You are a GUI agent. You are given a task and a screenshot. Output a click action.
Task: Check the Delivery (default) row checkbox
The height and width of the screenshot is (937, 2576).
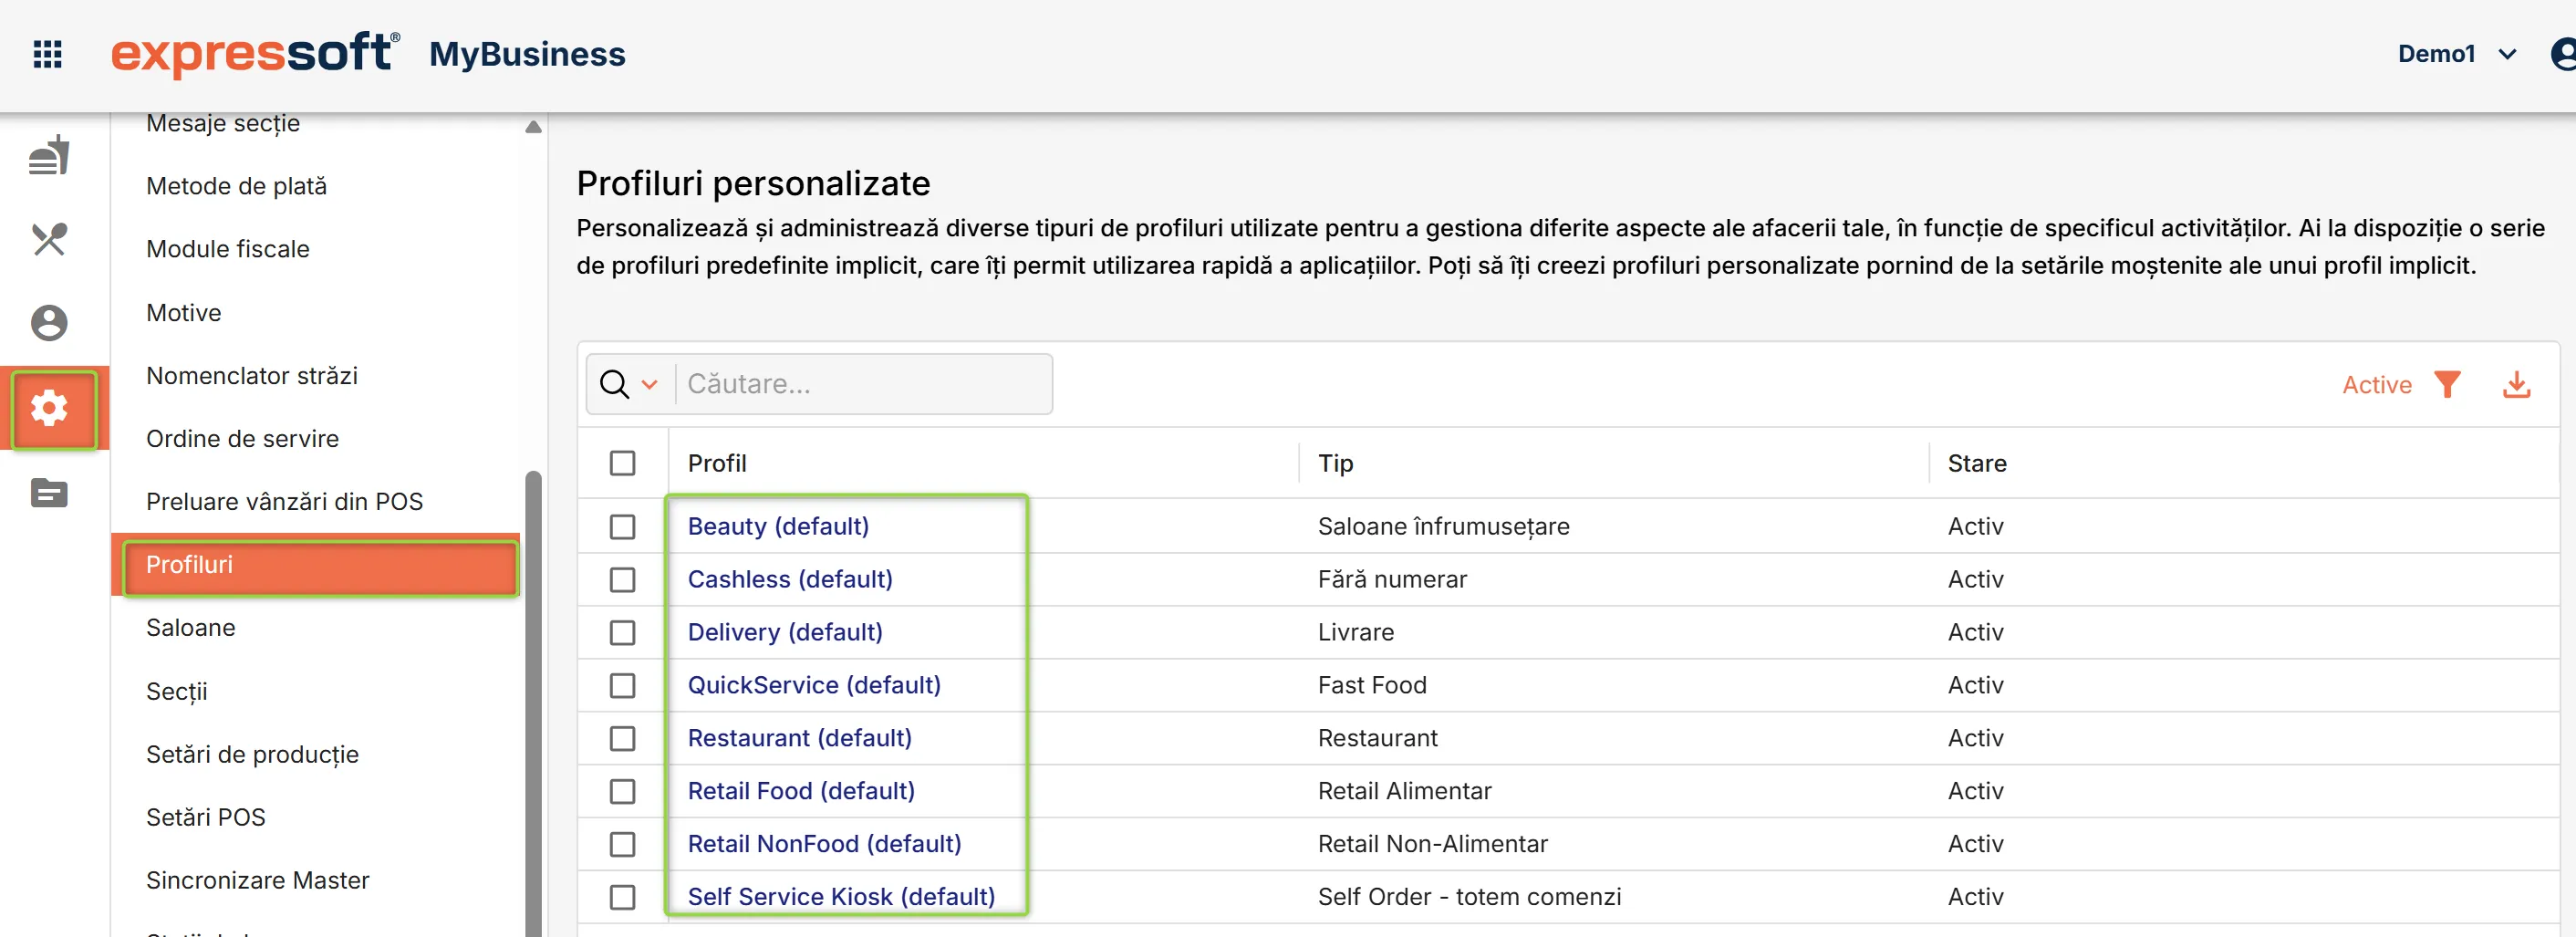click(x=623, y=633)
